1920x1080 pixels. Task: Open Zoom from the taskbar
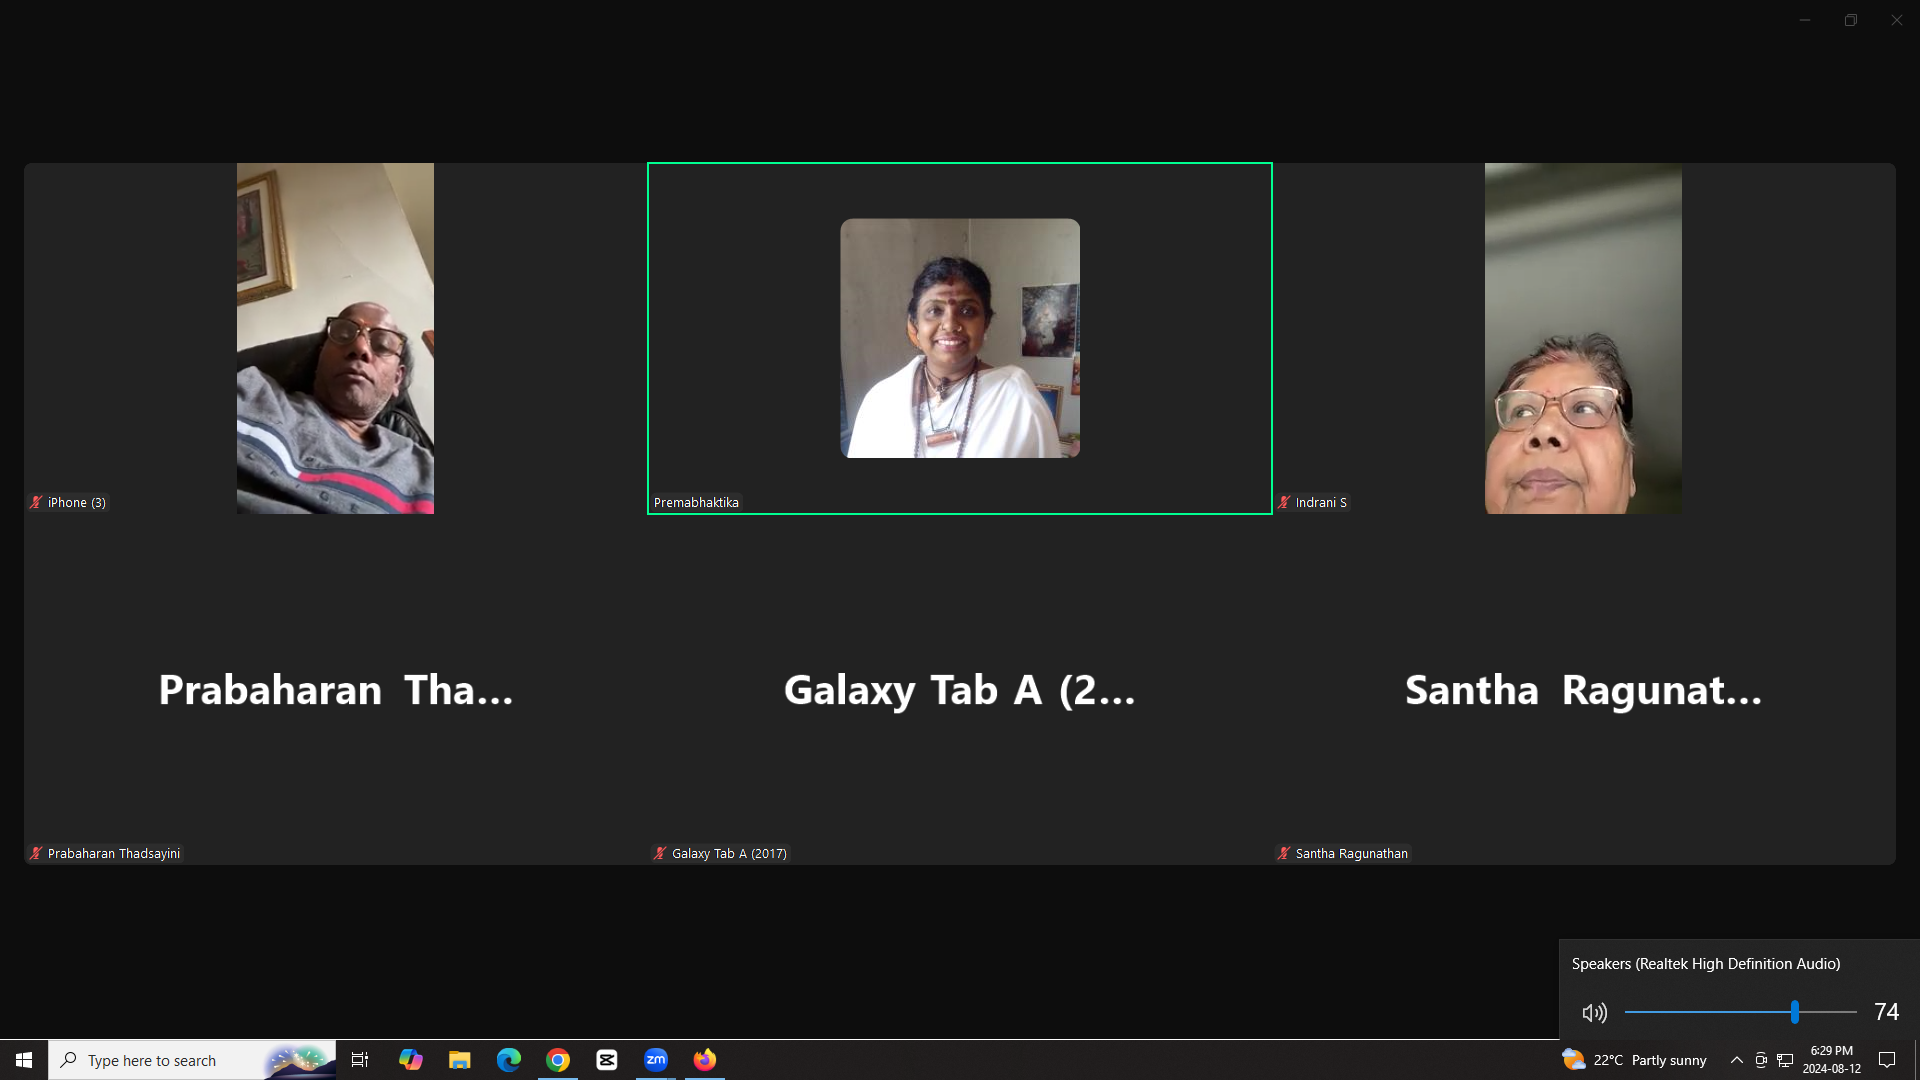pos(656,1060)
